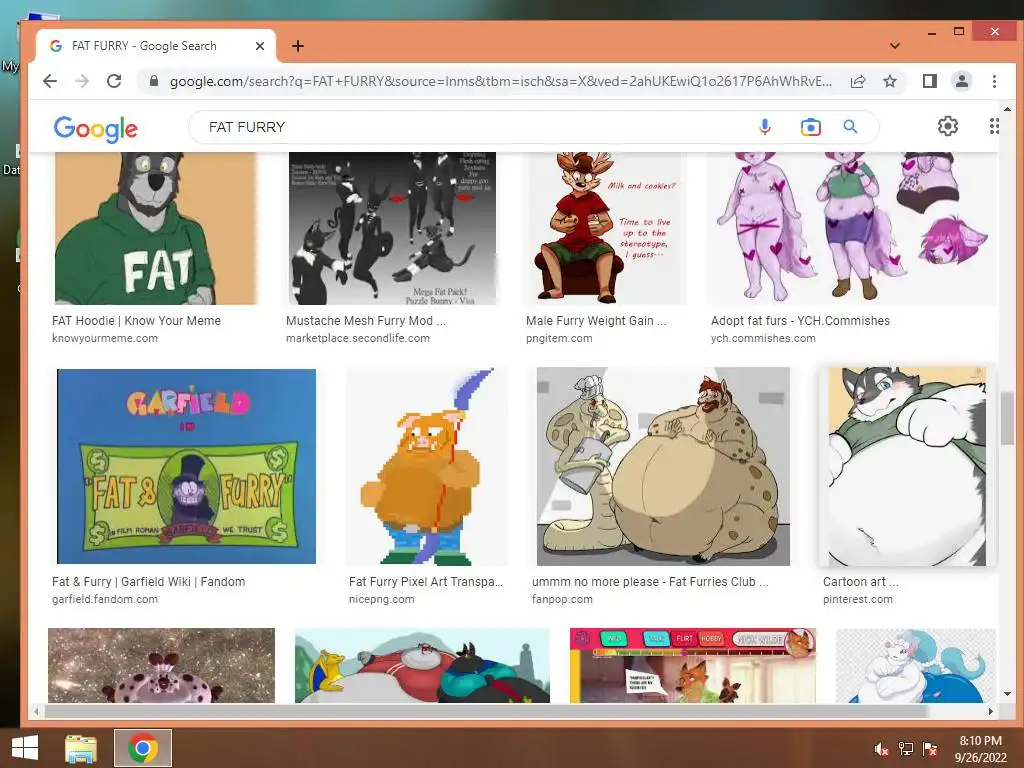This screenshot has height=768, width=1024.
Task: Click the muted volume tray icon
Action: [x=881, y=749]
